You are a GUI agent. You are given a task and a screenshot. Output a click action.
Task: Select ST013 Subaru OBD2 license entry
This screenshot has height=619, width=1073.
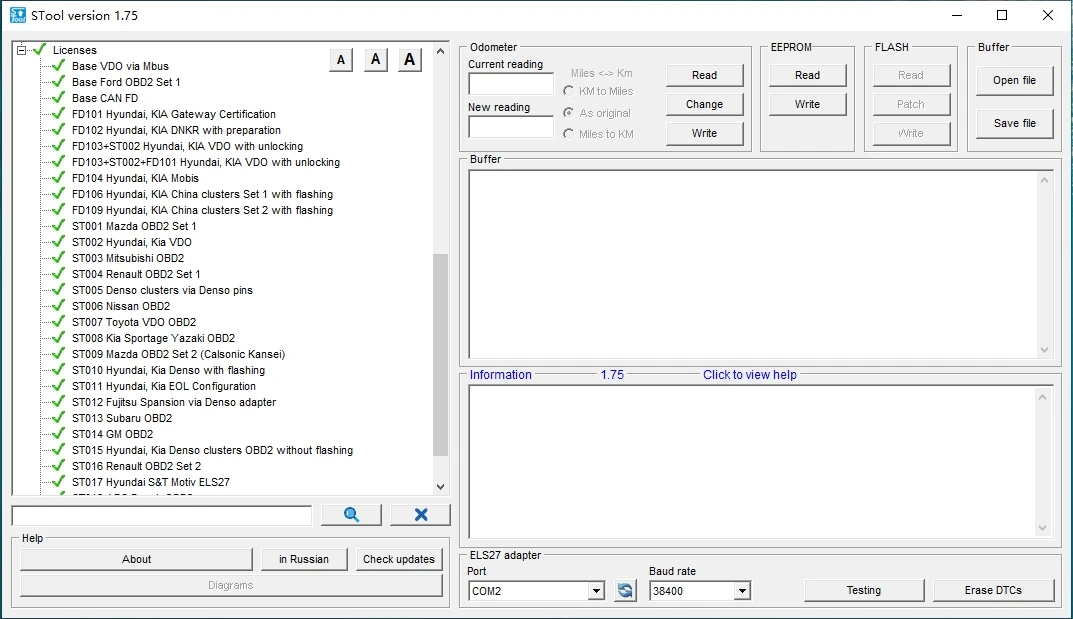click(x=121, y=418)
